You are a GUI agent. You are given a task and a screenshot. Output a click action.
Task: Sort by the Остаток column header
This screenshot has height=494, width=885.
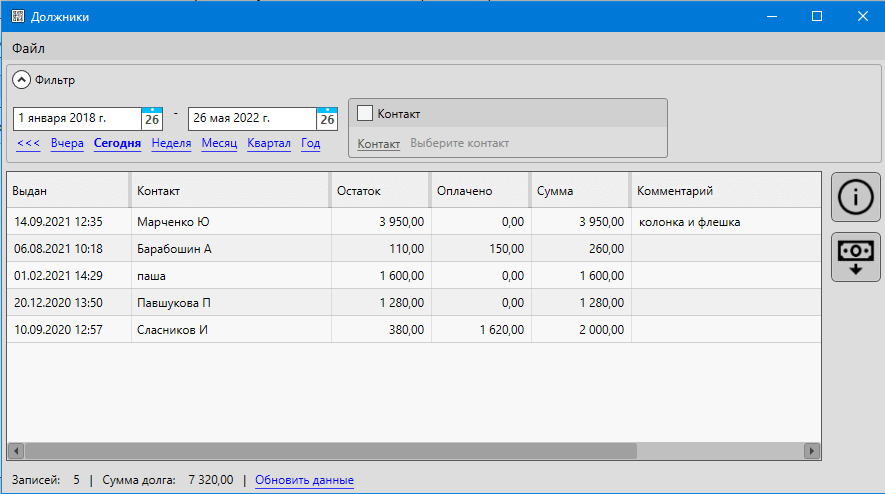(379, 190)
